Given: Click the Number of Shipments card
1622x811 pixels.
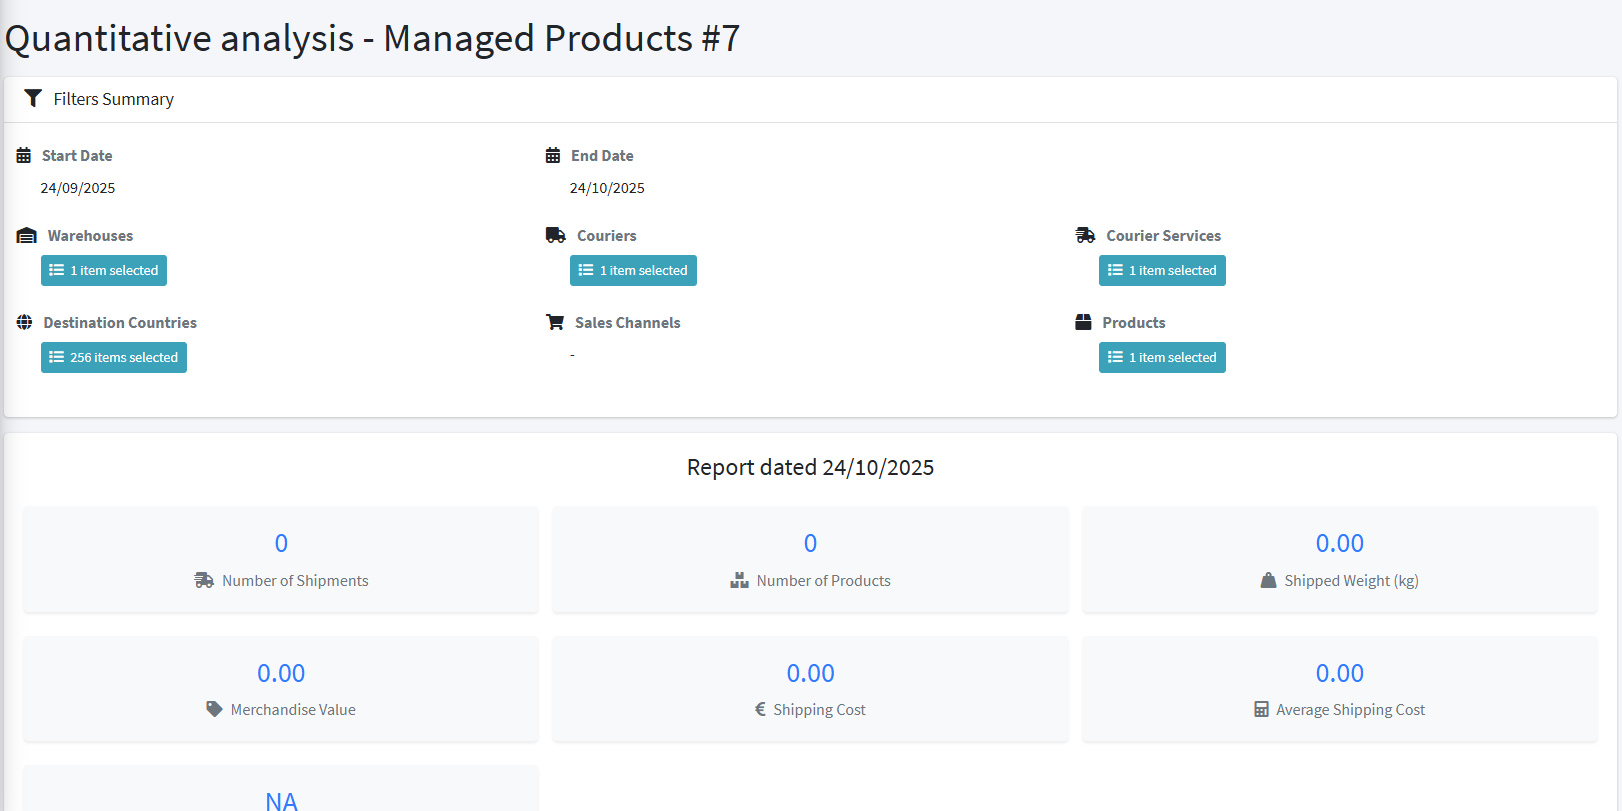Looking at the screenshot, I should (x=281, y=559).
